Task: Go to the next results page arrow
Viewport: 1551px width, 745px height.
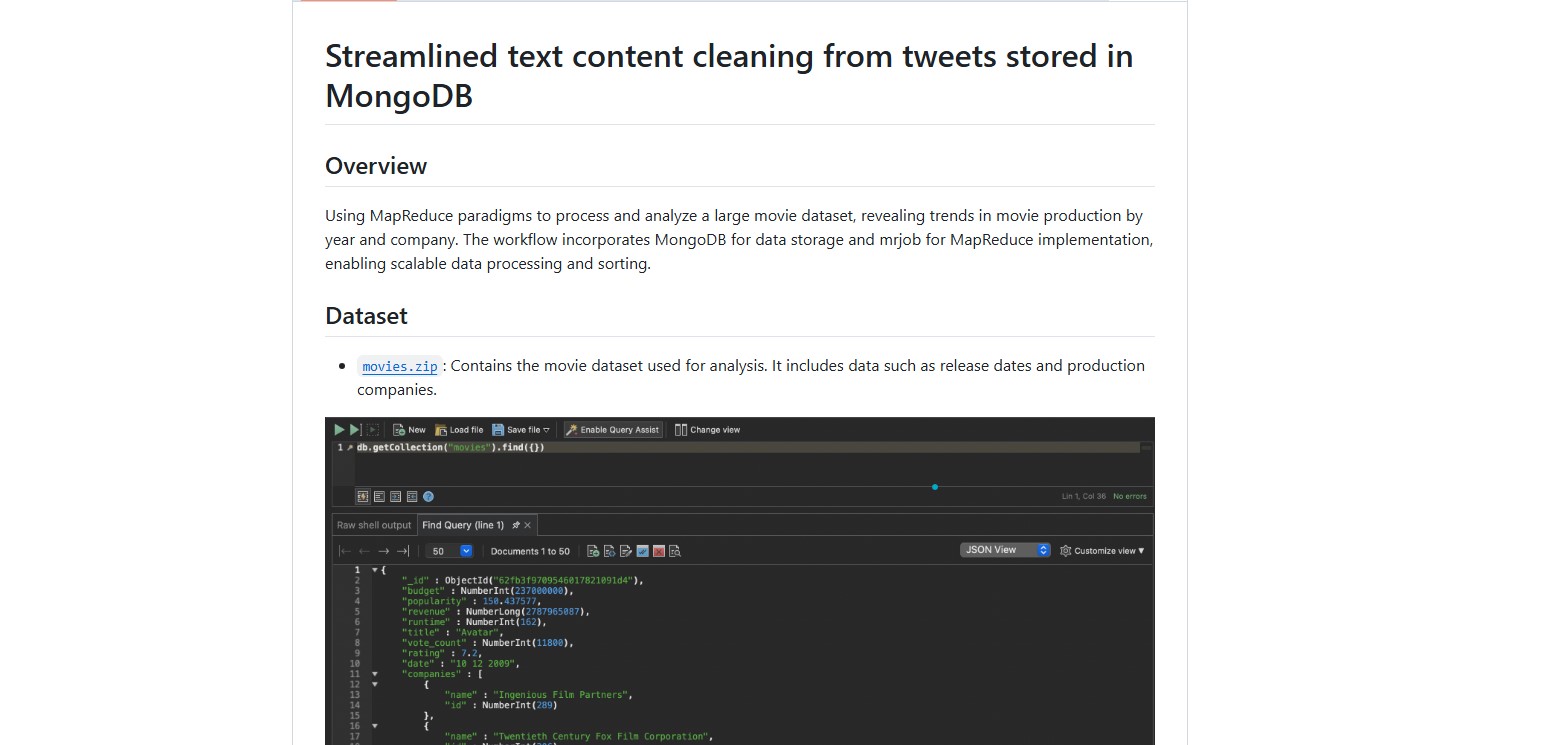Action: [383, 551]
